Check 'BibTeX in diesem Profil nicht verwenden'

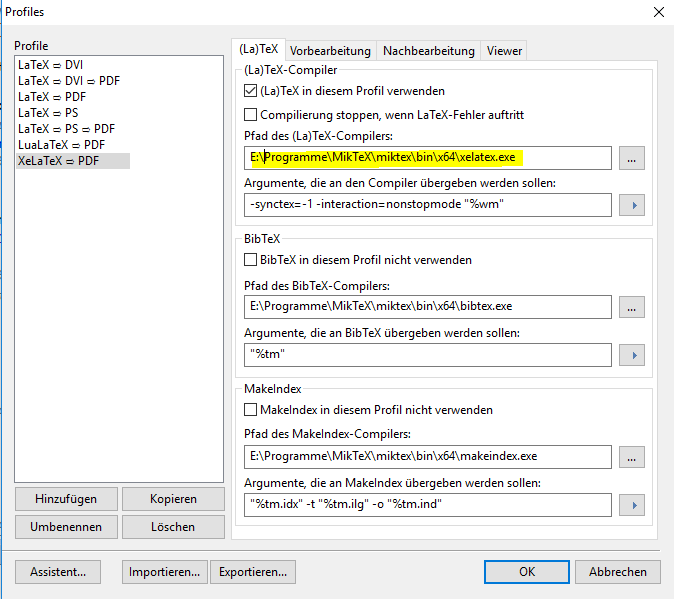point(251,260)
